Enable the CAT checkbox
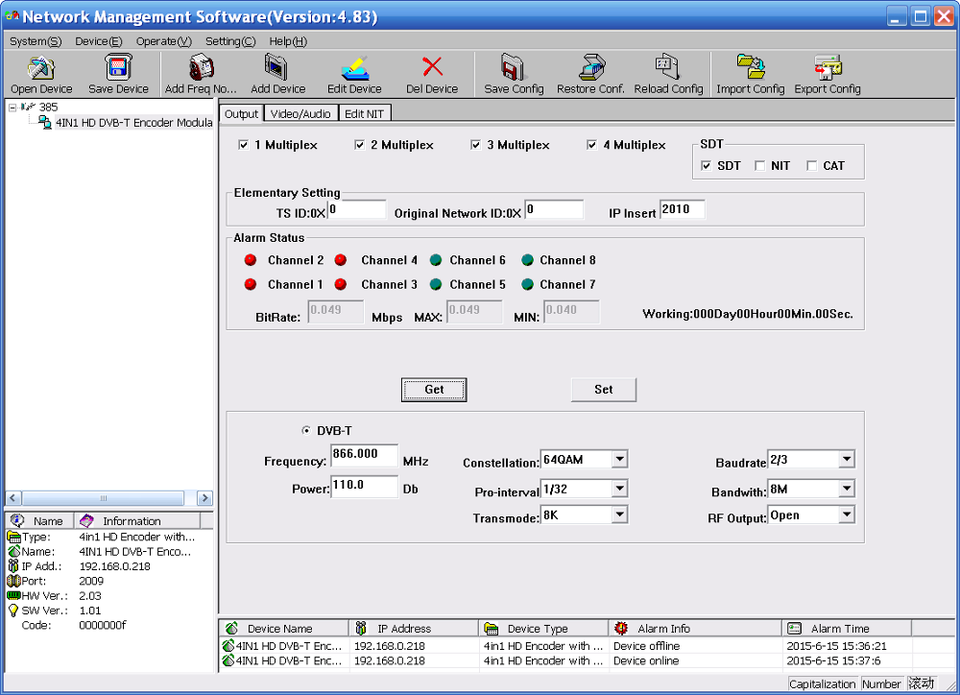 click(x=812, y=166)
